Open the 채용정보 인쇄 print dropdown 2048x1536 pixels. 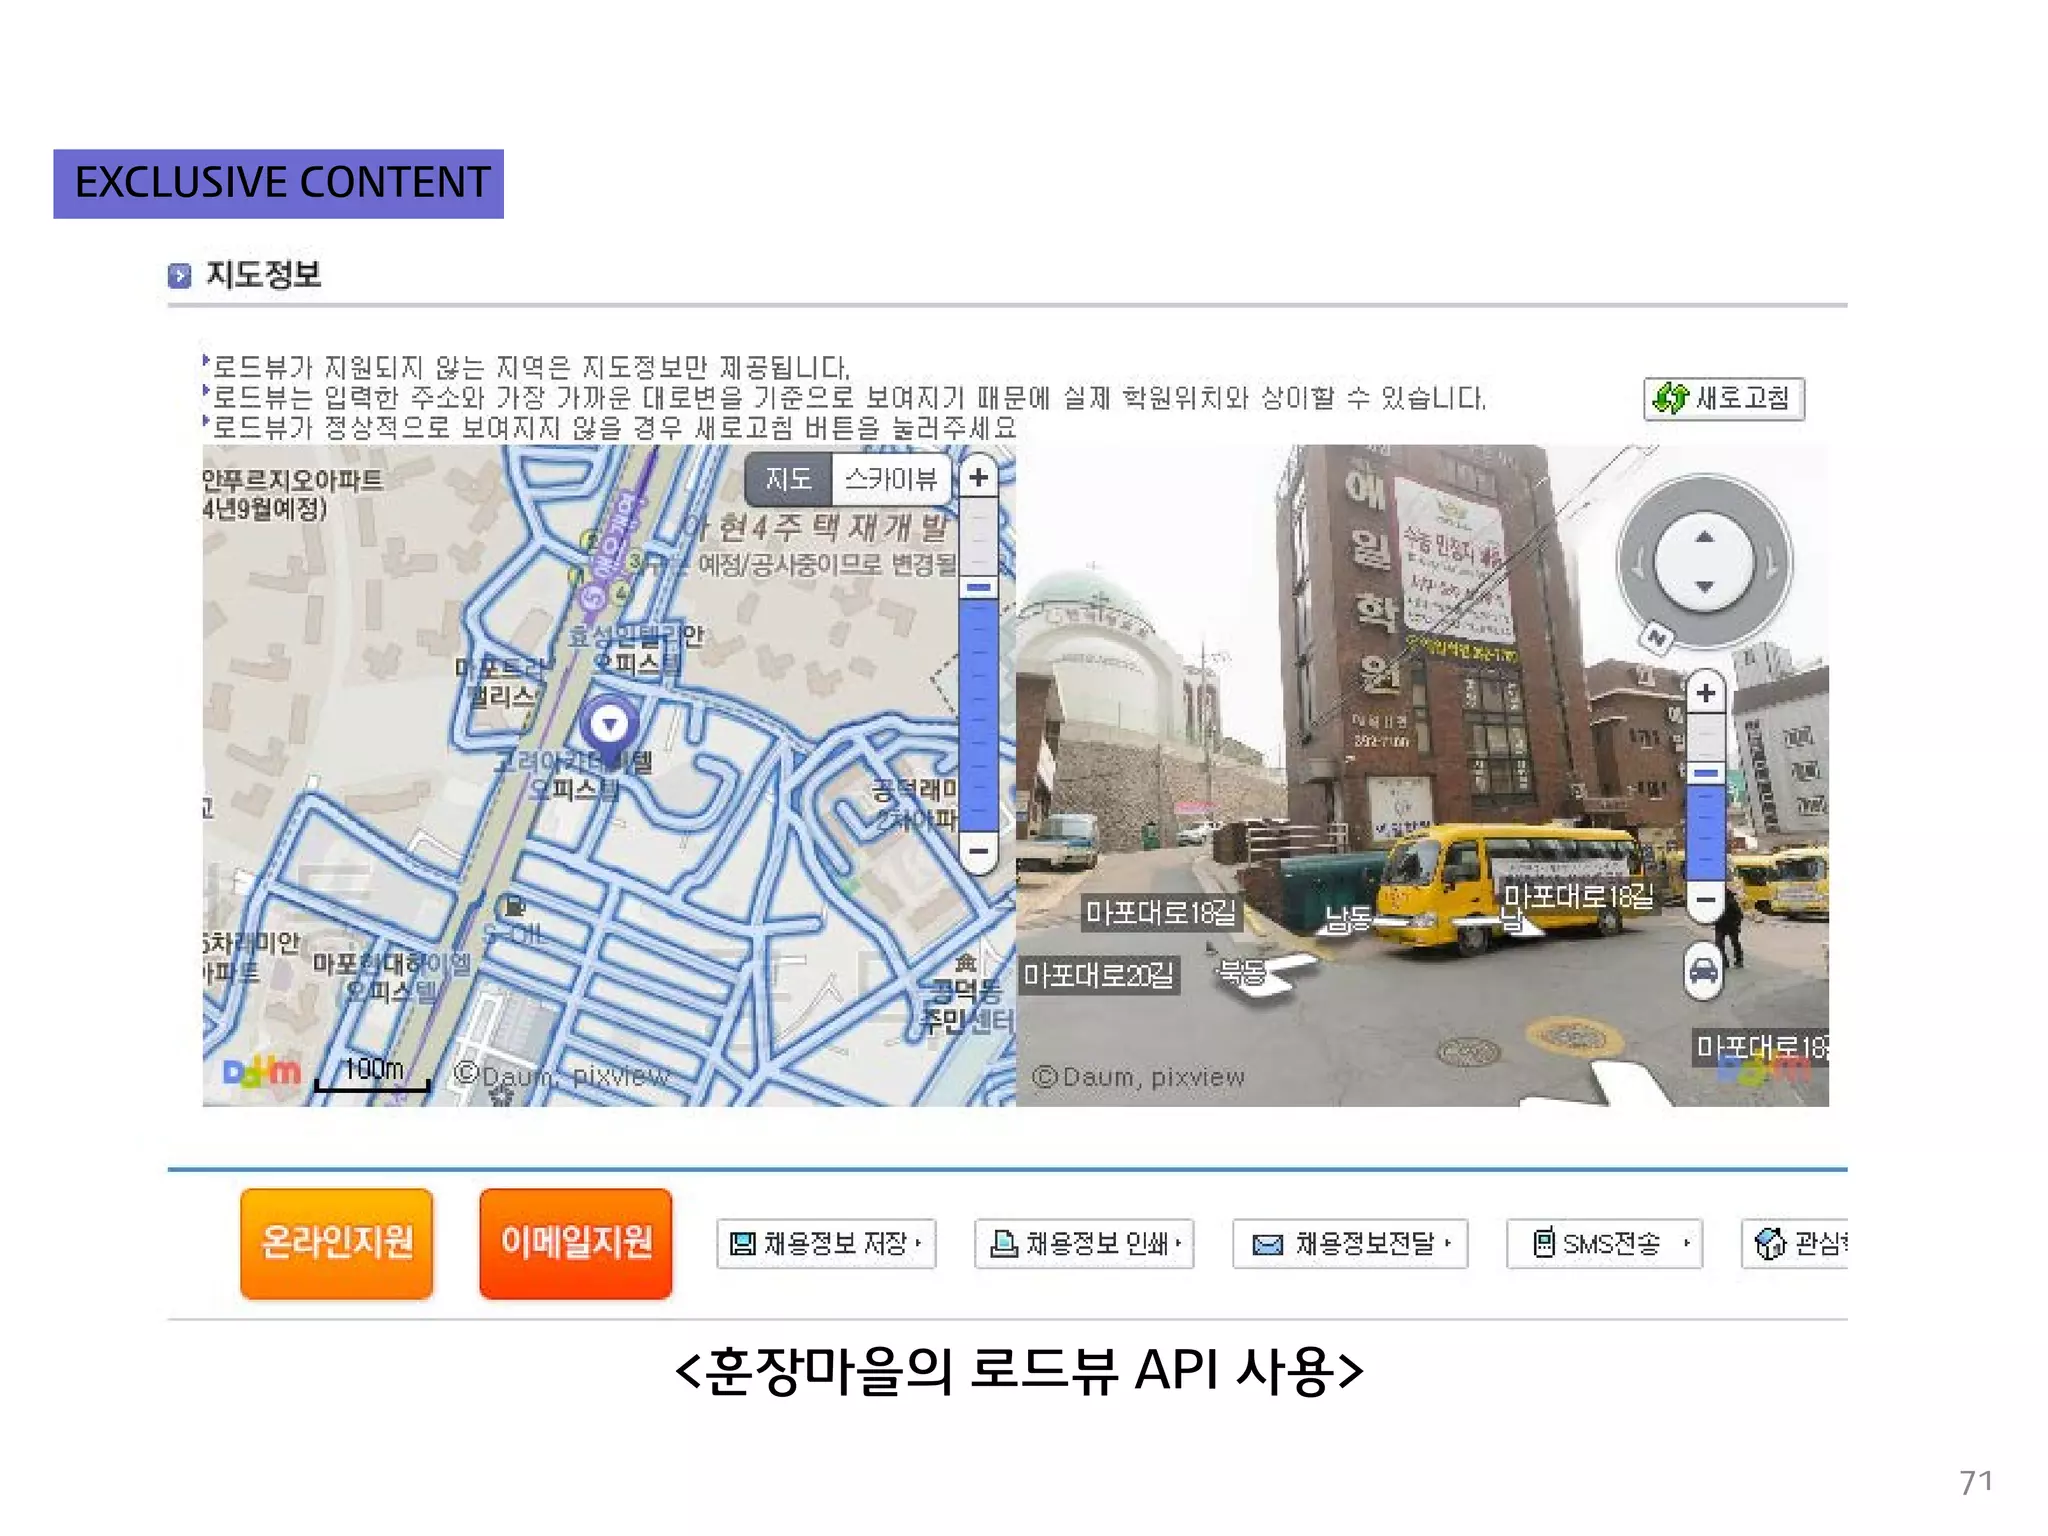click(1084, 1243)
